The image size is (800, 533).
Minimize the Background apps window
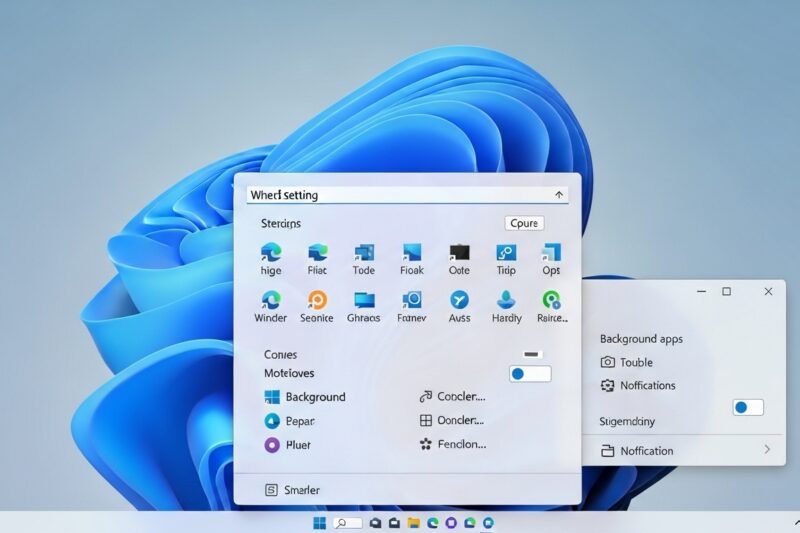pos(702,291)
